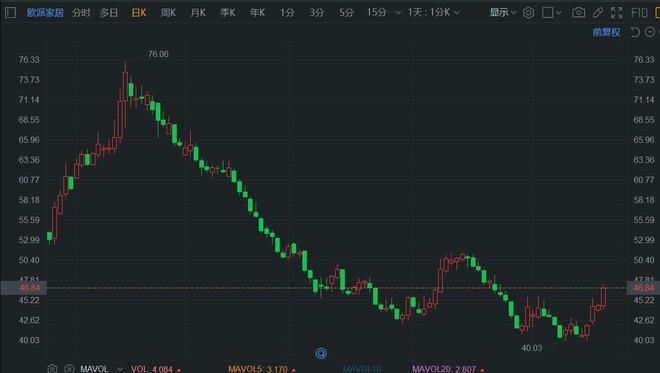The width and height of the screenshot is (660, 373).
Task: Open the layout square dropdown arrow
Action: (559, 13)
